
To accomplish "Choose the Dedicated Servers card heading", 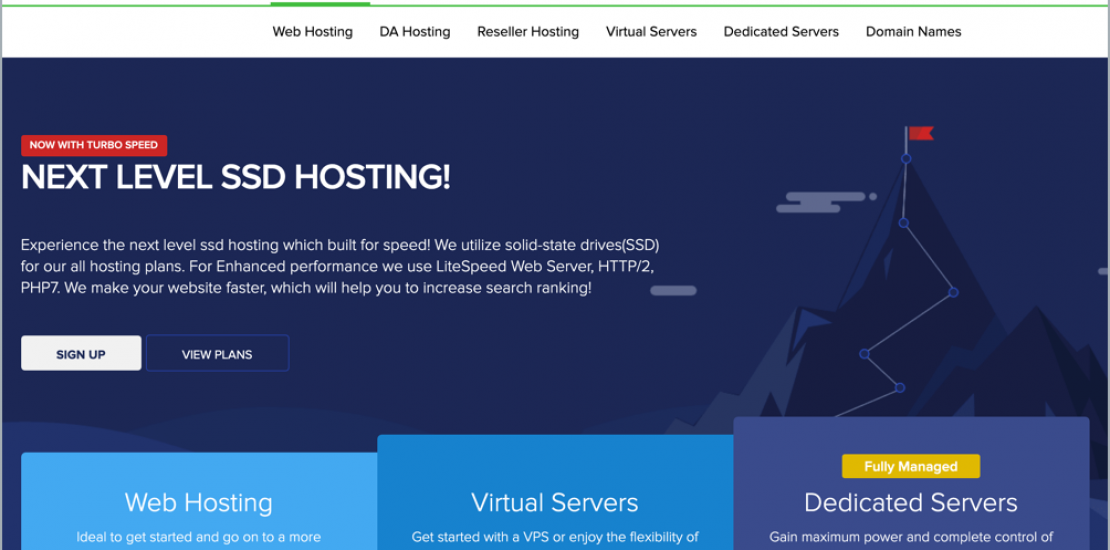I will pos(910,502).
